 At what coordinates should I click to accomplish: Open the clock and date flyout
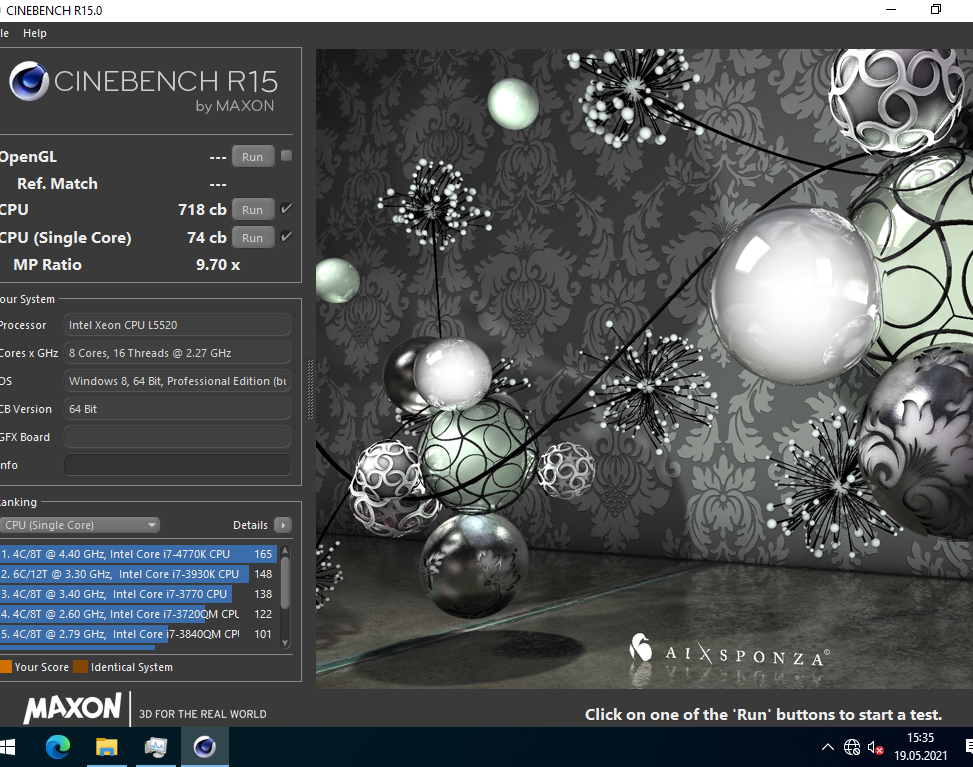pyautogui.click(x=920, y=747)
